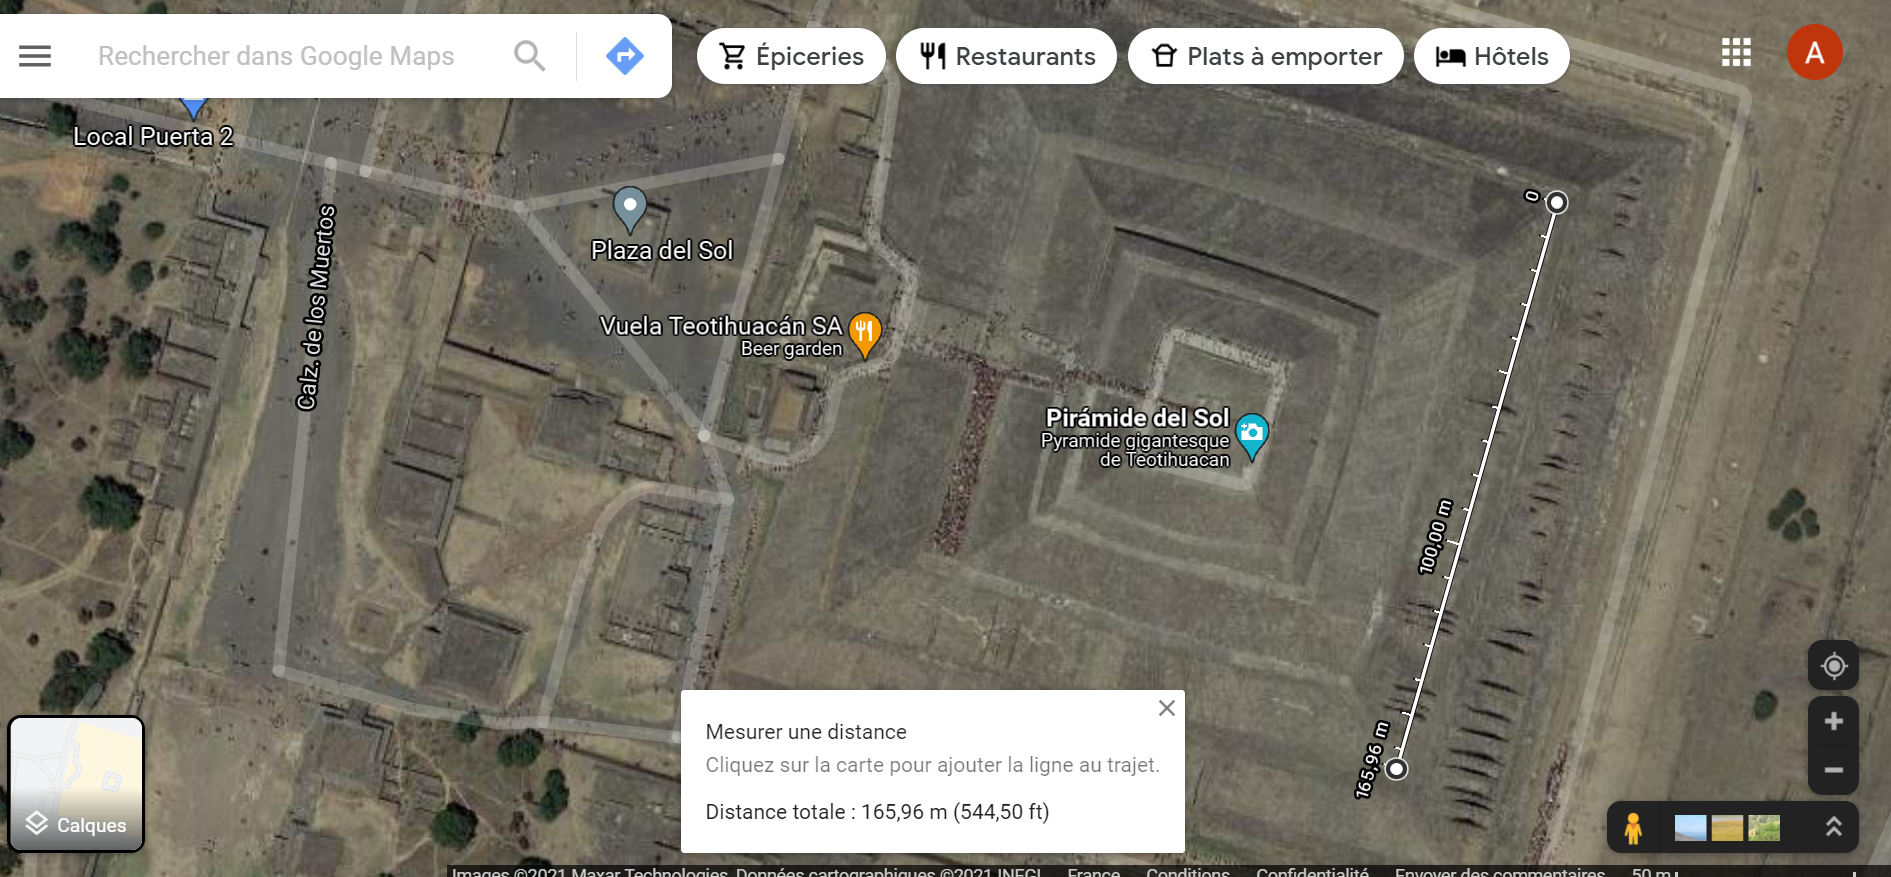Viewport: 1891px width, 877px height.
Task: Close the Mesurer une distance panel
Action: 1166,708
